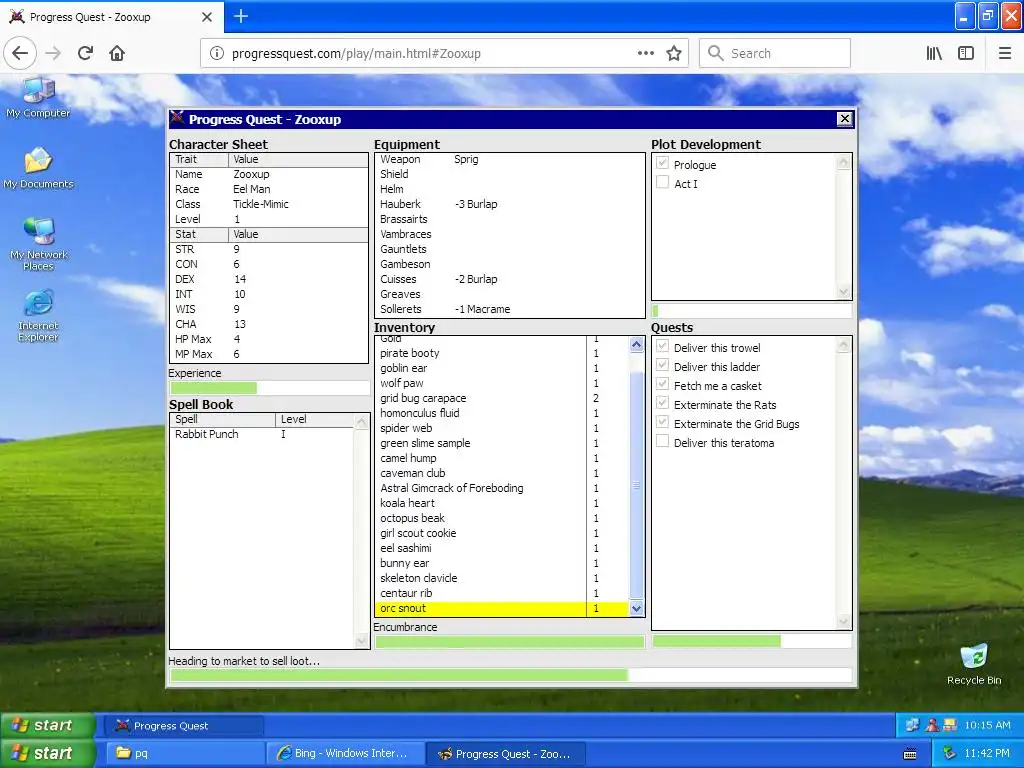Click the Spell Book scroll up arrow
The width and height of the screenshot is (1024, 768).
361,422
